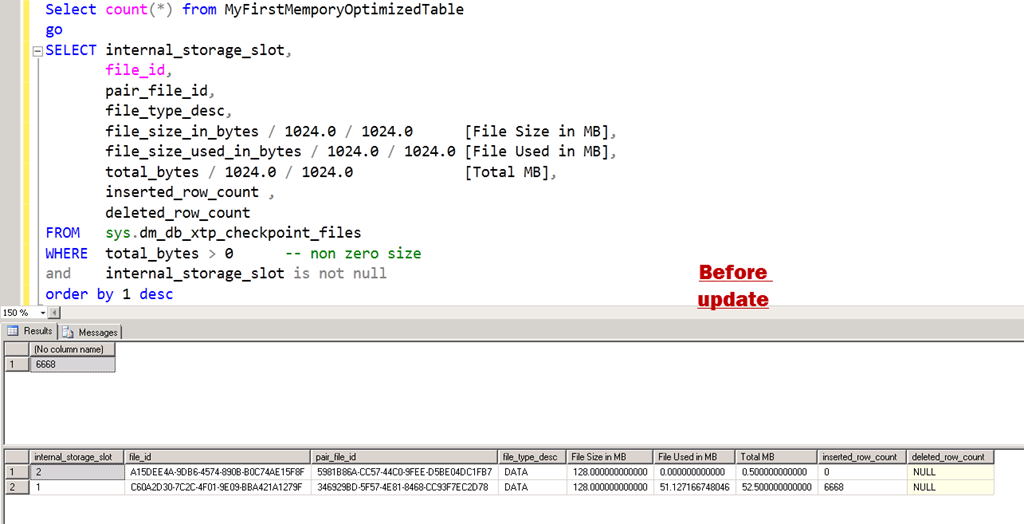Select the pair_file_id column header
Image resolution: width=1024 pixels, height=524 pixels.
(x=404, y=457)
